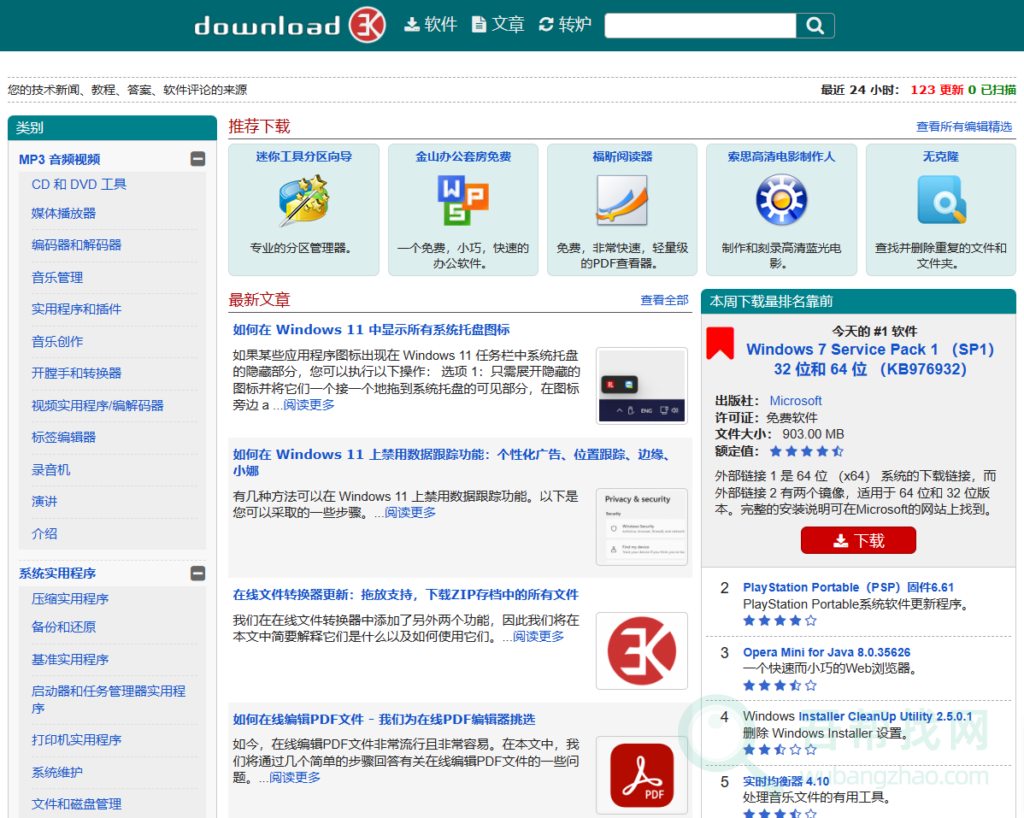
Task: Open the Sothink HD Movie Maker icon
Action: coord(781,201)
